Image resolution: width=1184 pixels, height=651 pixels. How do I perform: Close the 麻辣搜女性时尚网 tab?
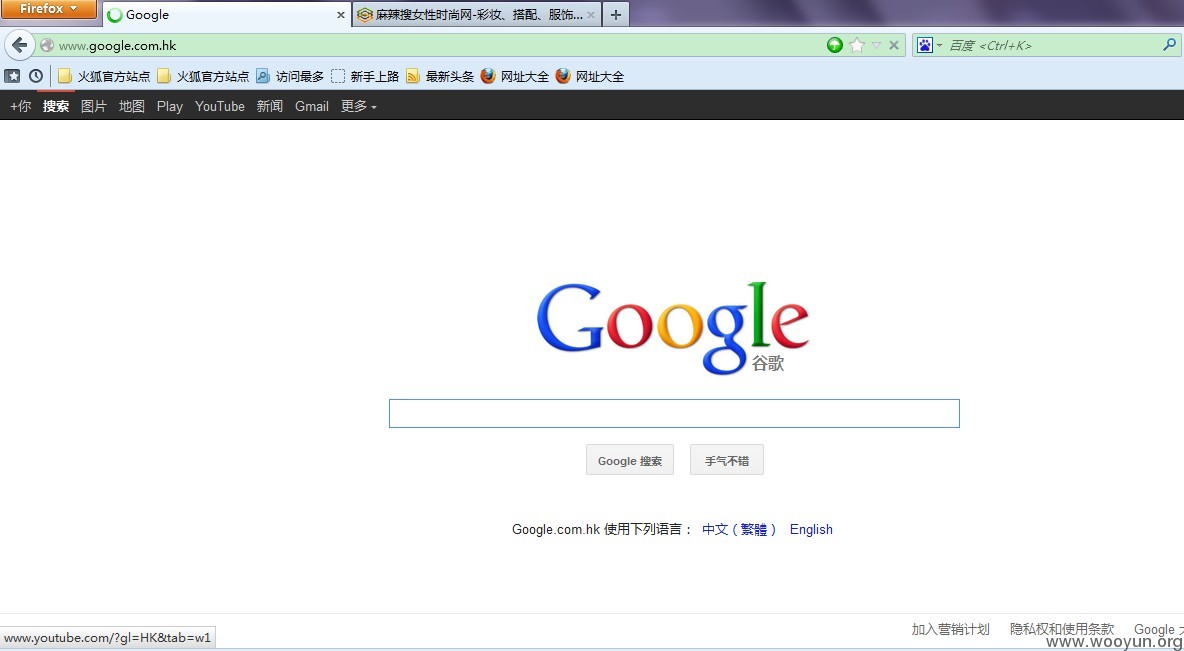pyautogui.click(x=590, y=14)
